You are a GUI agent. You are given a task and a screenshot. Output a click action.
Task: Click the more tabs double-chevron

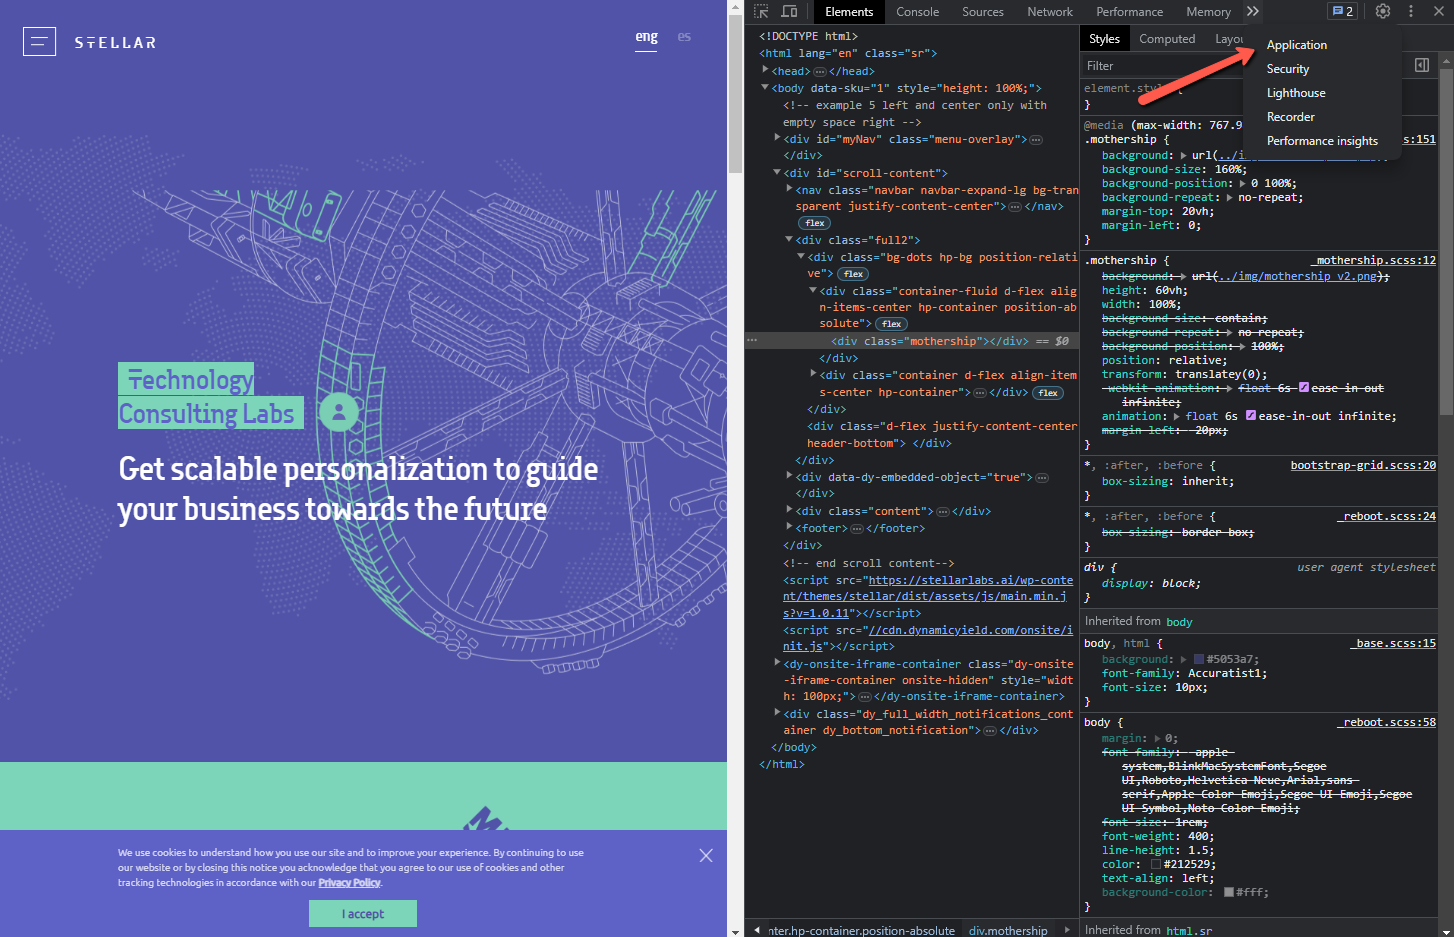[1253, 12]
